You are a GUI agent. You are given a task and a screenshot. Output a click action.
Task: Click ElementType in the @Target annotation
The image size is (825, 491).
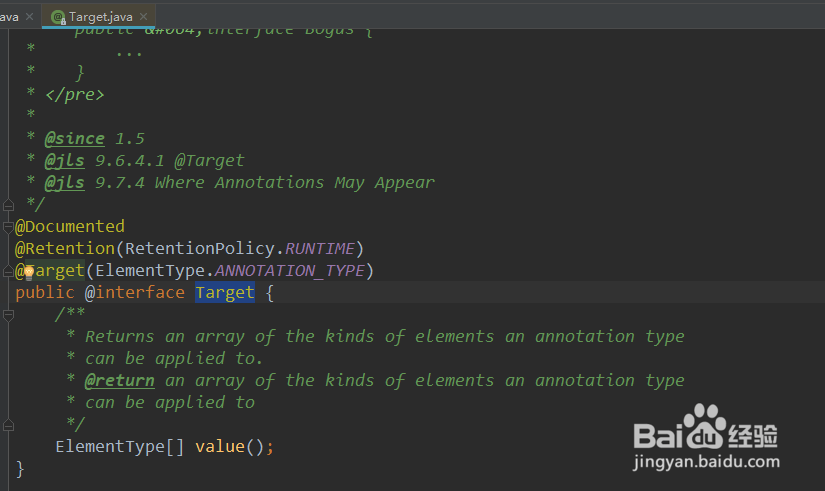tap(150, 270)
